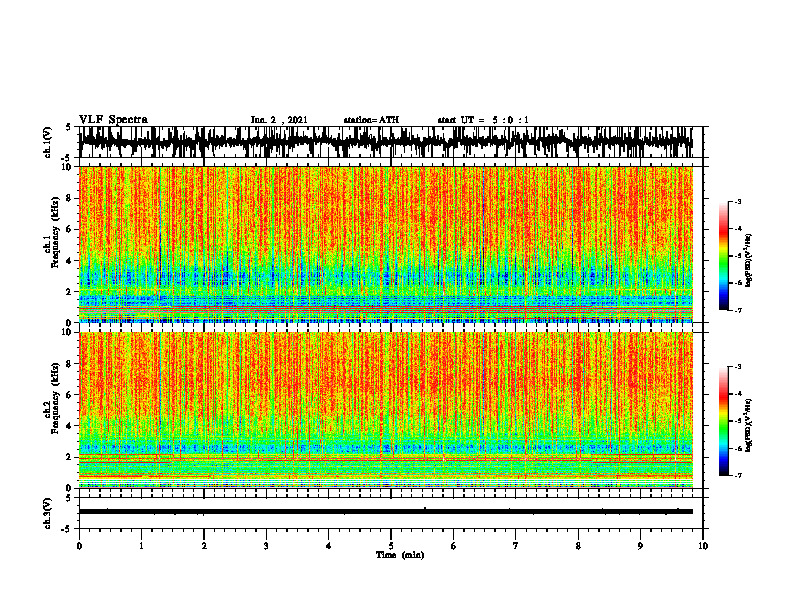This screenshot has height=612, width=792.
Task: Click the "VLF Spectra" plot title
Action: pyautogui.click(x=113, y=120)
